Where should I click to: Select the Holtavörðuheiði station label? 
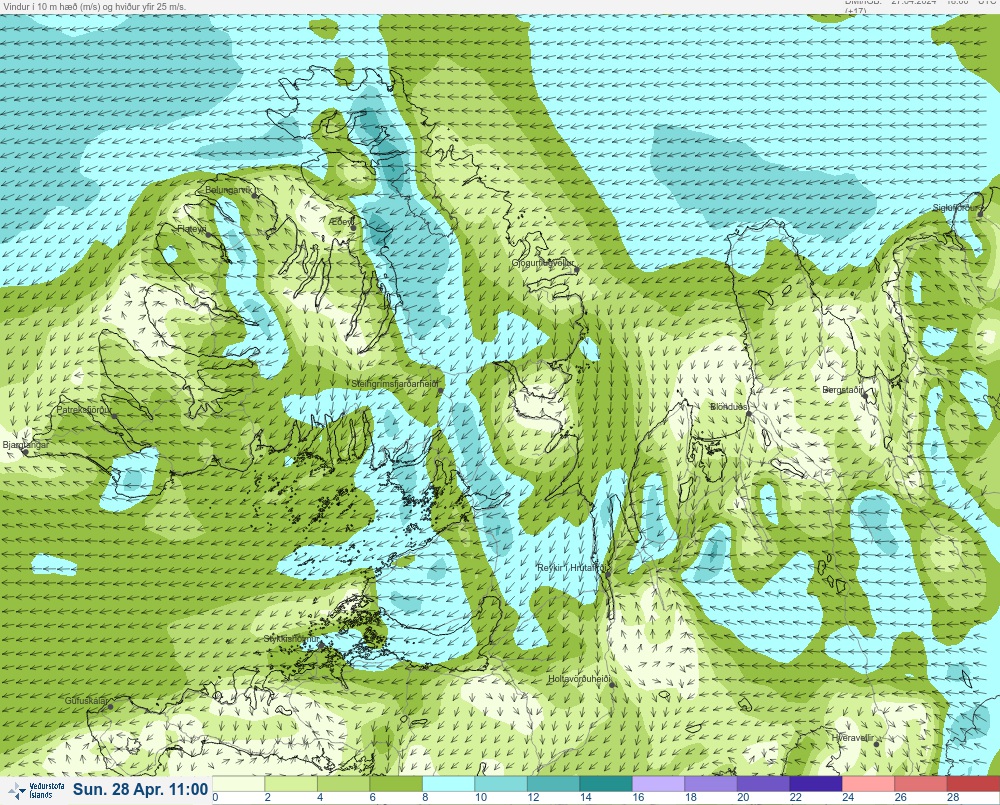coord(580,679)
